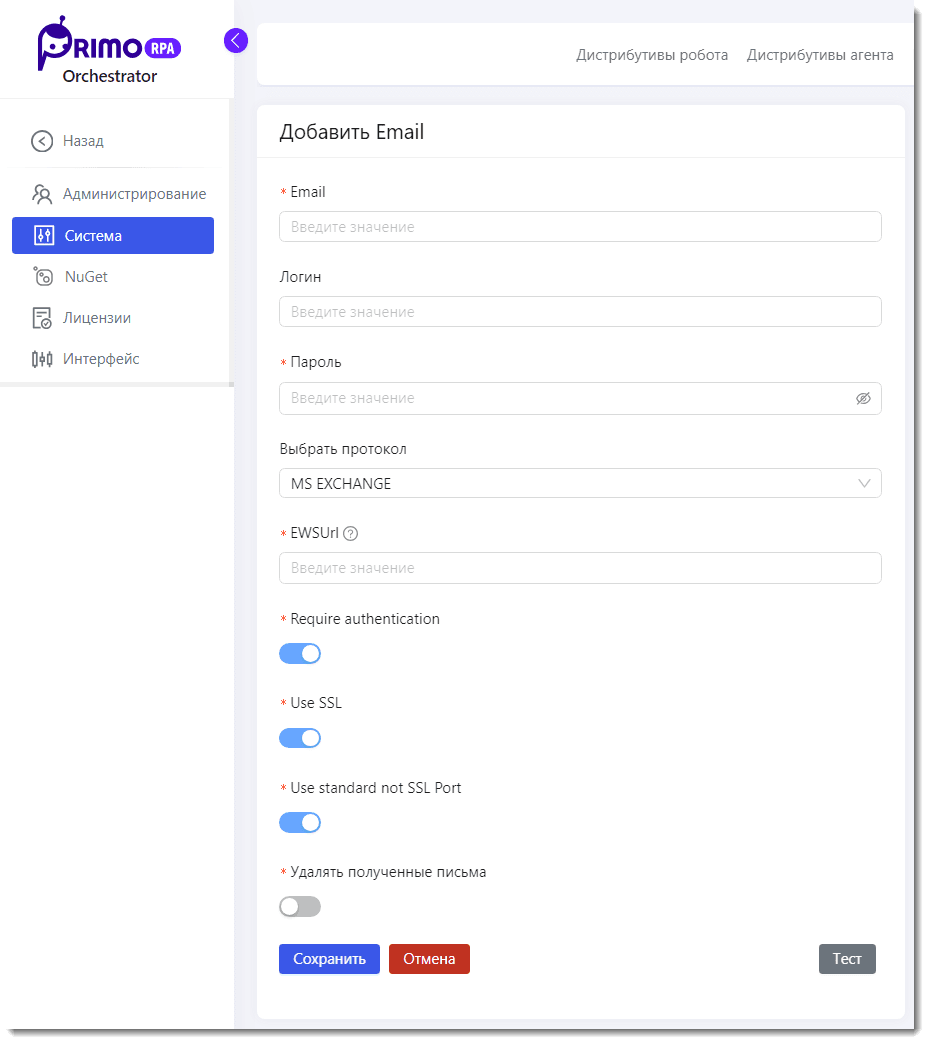Click the EWSUrl help question mark icon
Viewport: 929px width, 1044px height.
350,534
